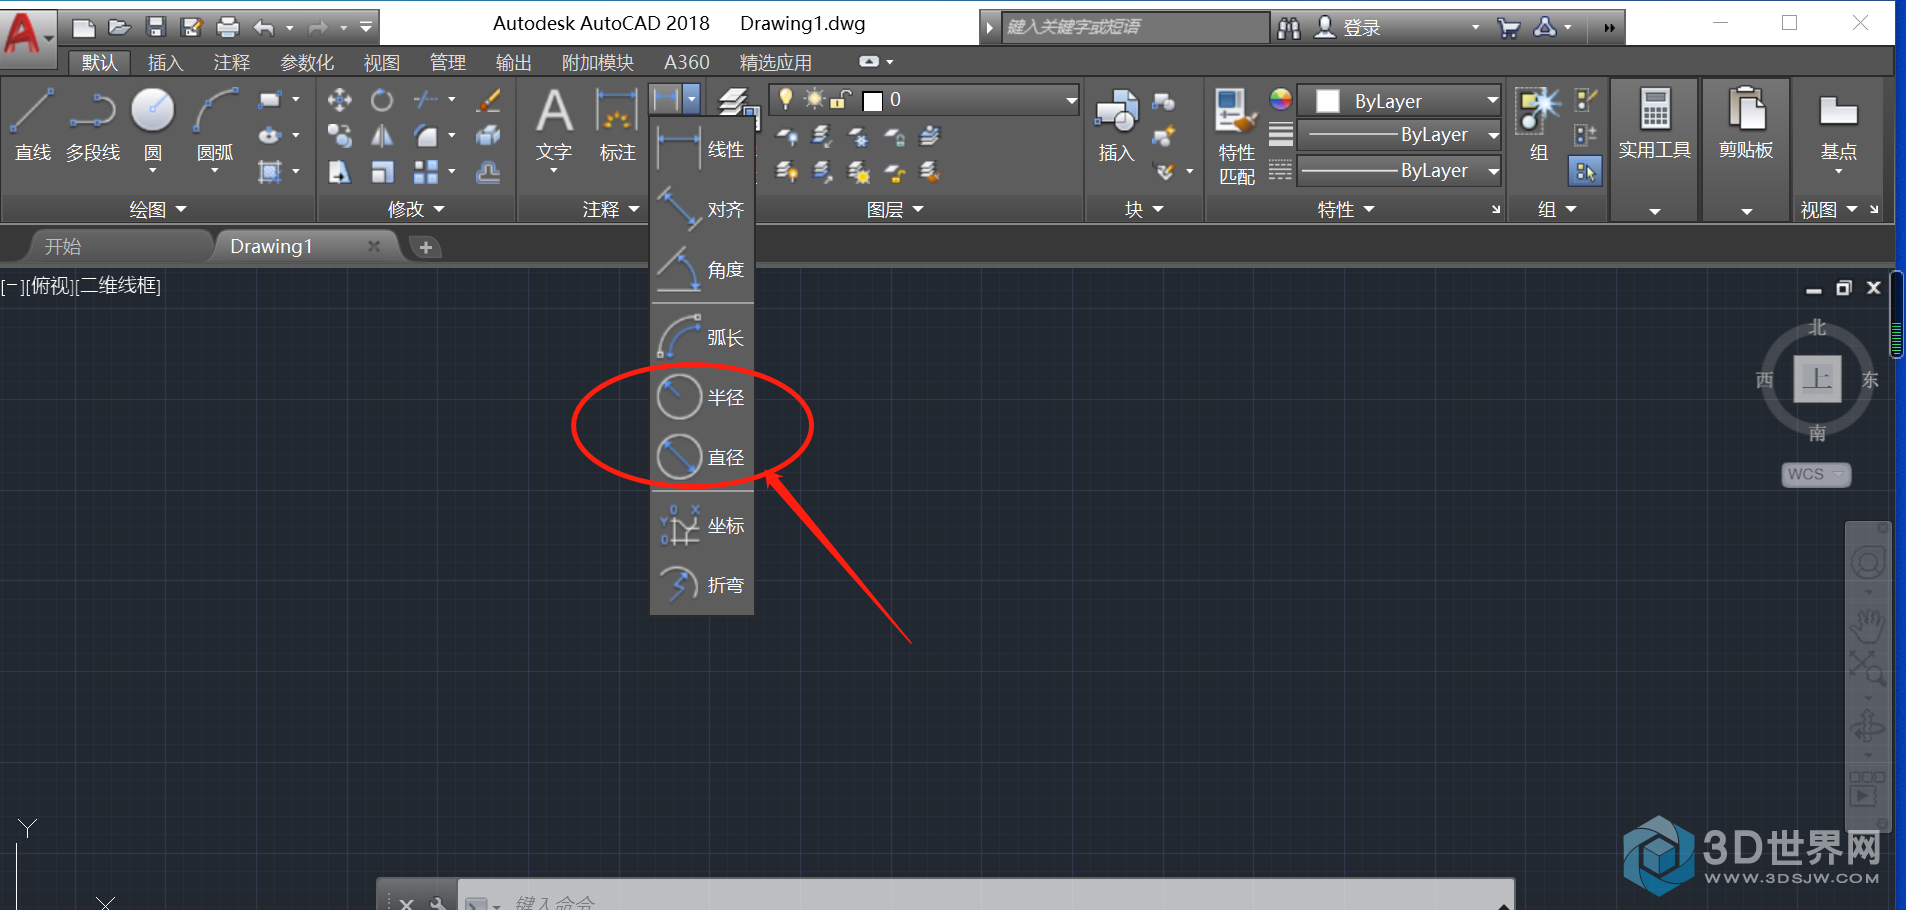Click the Rotate tool icon
The image size is (1906, 910).
point(382,100)
